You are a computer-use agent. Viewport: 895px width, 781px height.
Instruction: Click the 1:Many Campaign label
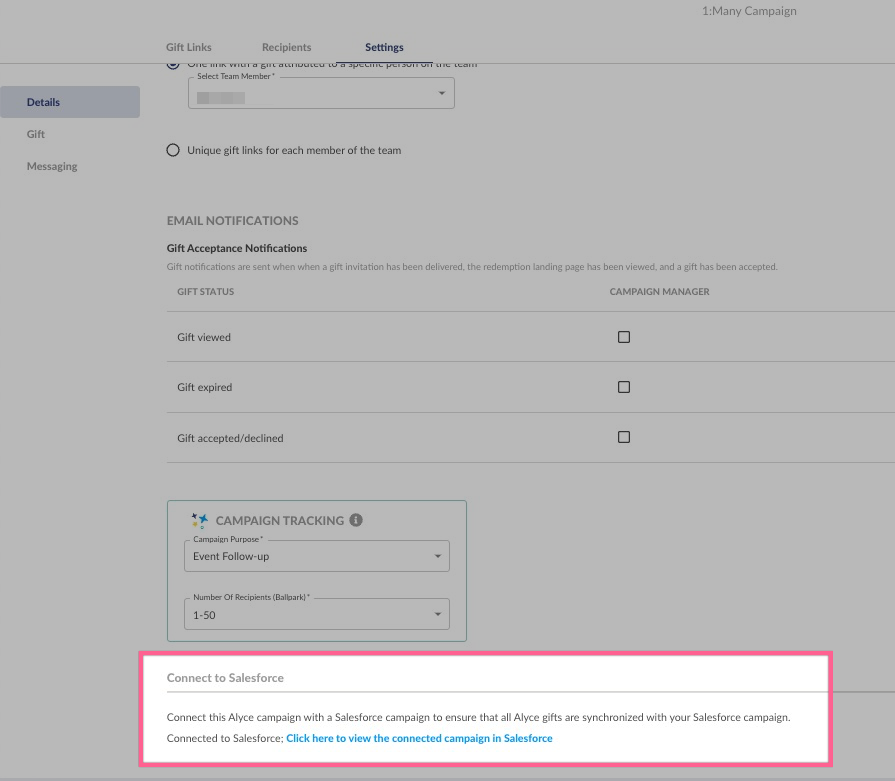click(x=749, y=11)
